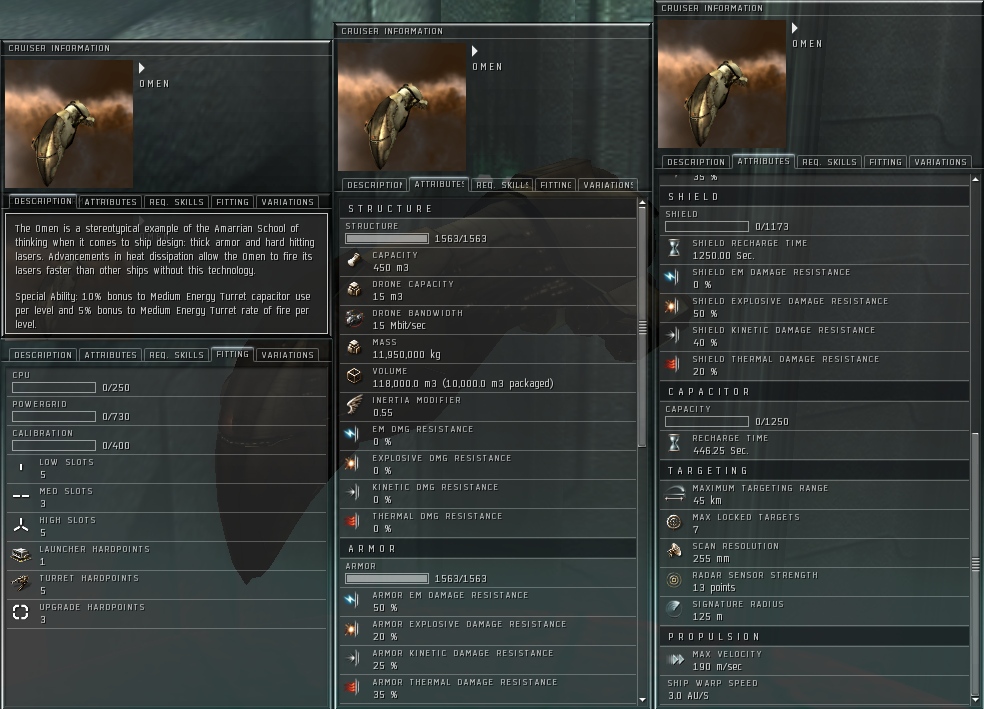Click the middle panel scrollbar down arrow
Image resolution: width=984 pixels, height=709 pixels.
pos(642,699)
